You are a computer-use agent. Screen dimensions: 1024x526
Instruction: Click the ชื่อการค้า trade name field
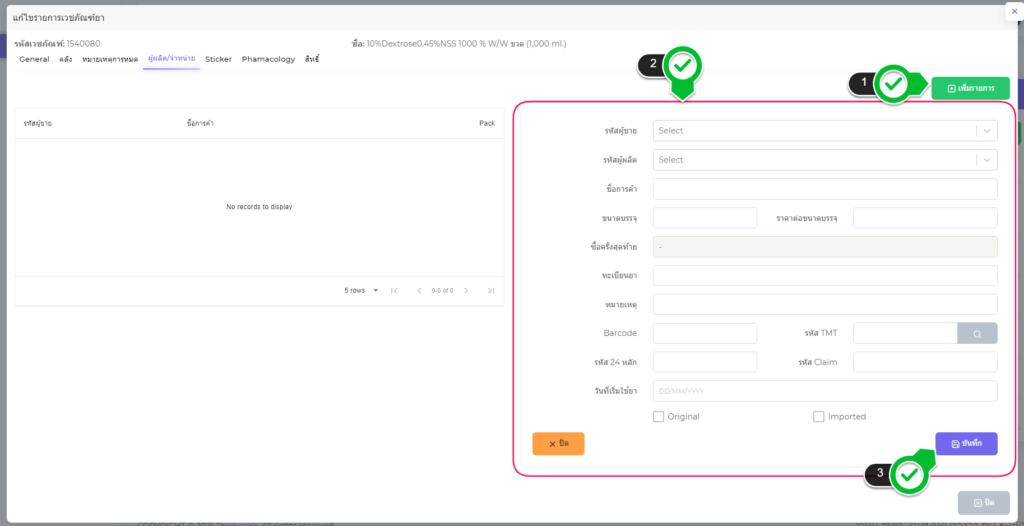(x=824, y=189)
